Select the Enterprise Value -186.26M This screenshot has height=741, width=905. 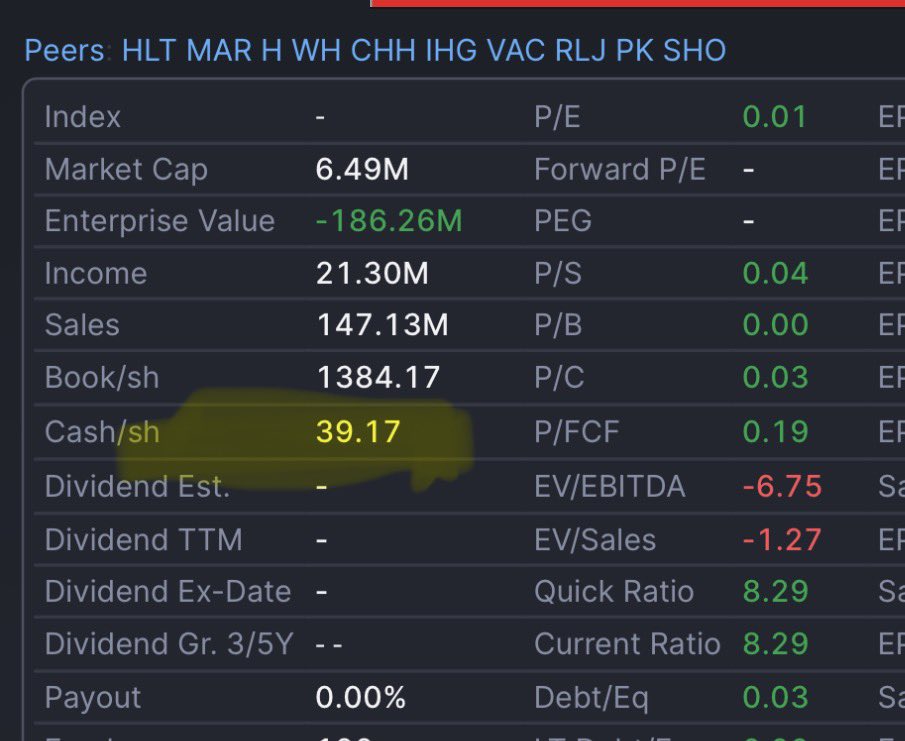[x=390, y=220]
